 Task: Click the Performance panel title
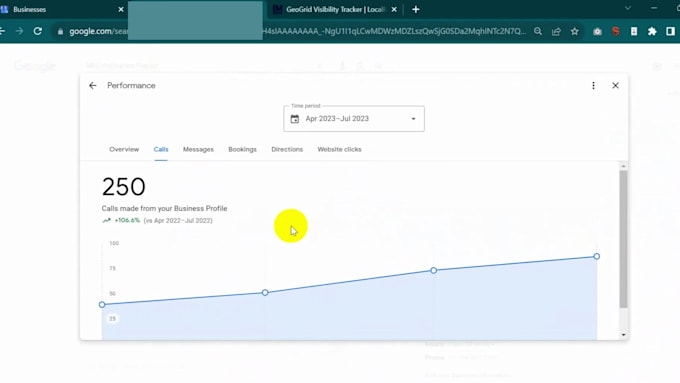point(131,85)
